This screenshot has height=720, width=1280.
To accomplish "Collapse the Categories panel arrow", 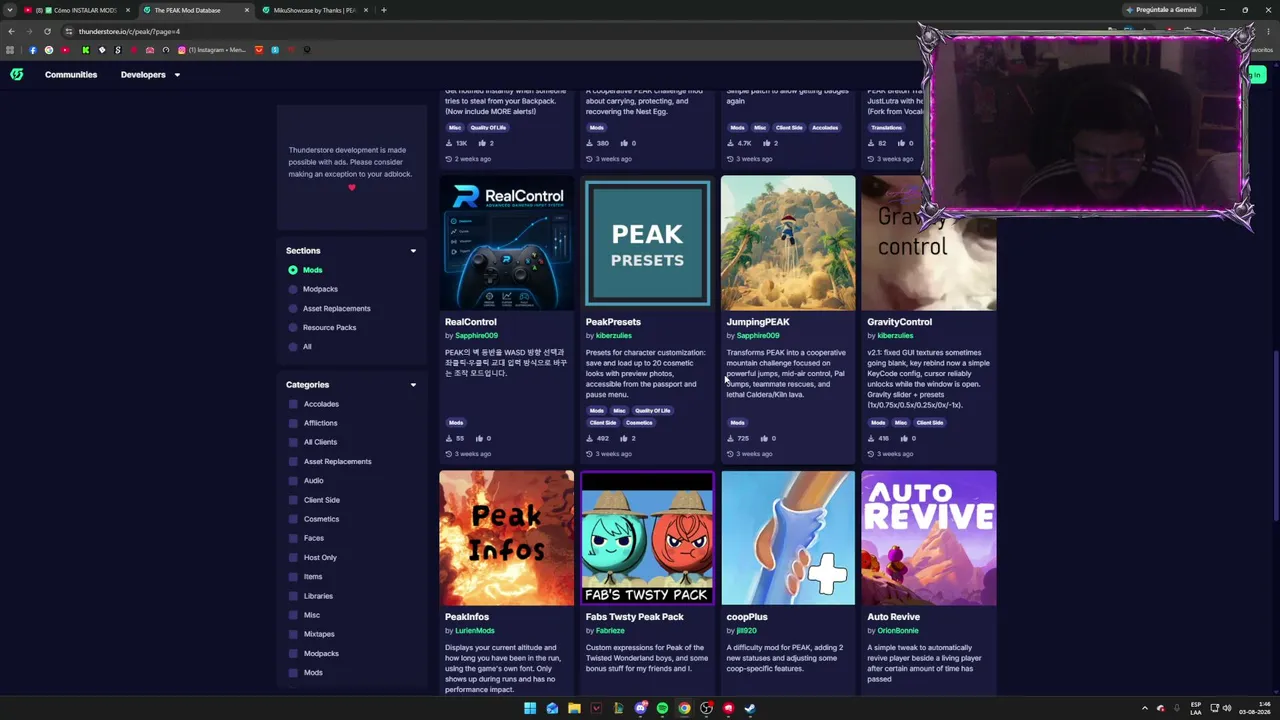I will tap(413, 385).
